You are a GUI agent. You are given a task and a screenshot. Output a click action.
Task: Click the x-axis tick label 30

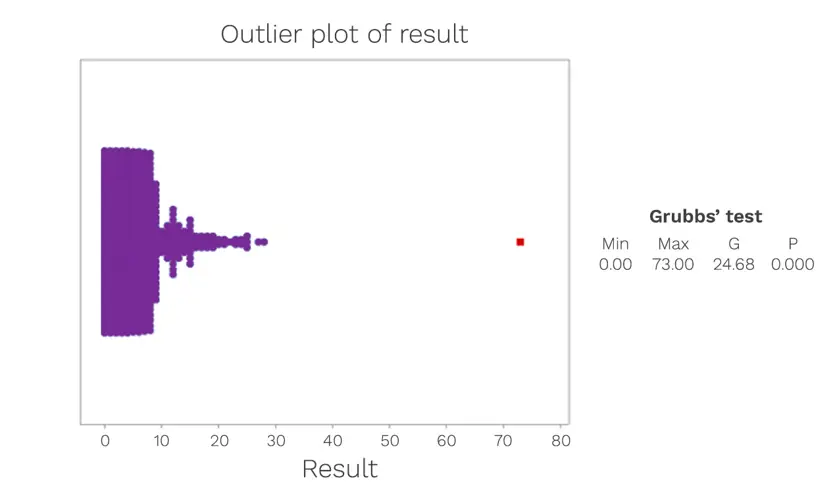(276, 440)
